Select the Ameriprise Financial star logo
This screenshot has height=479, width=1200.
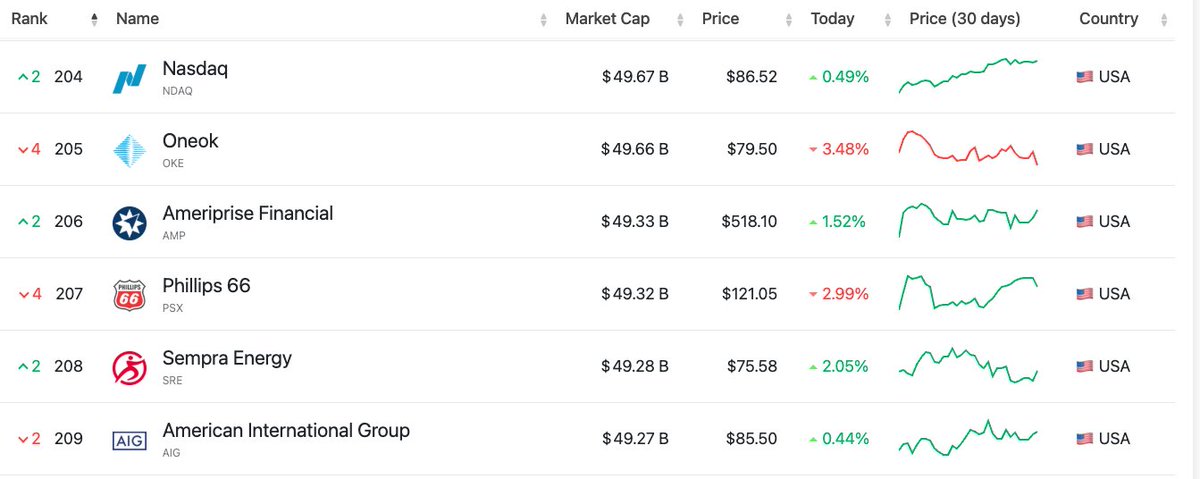point(130,222)
